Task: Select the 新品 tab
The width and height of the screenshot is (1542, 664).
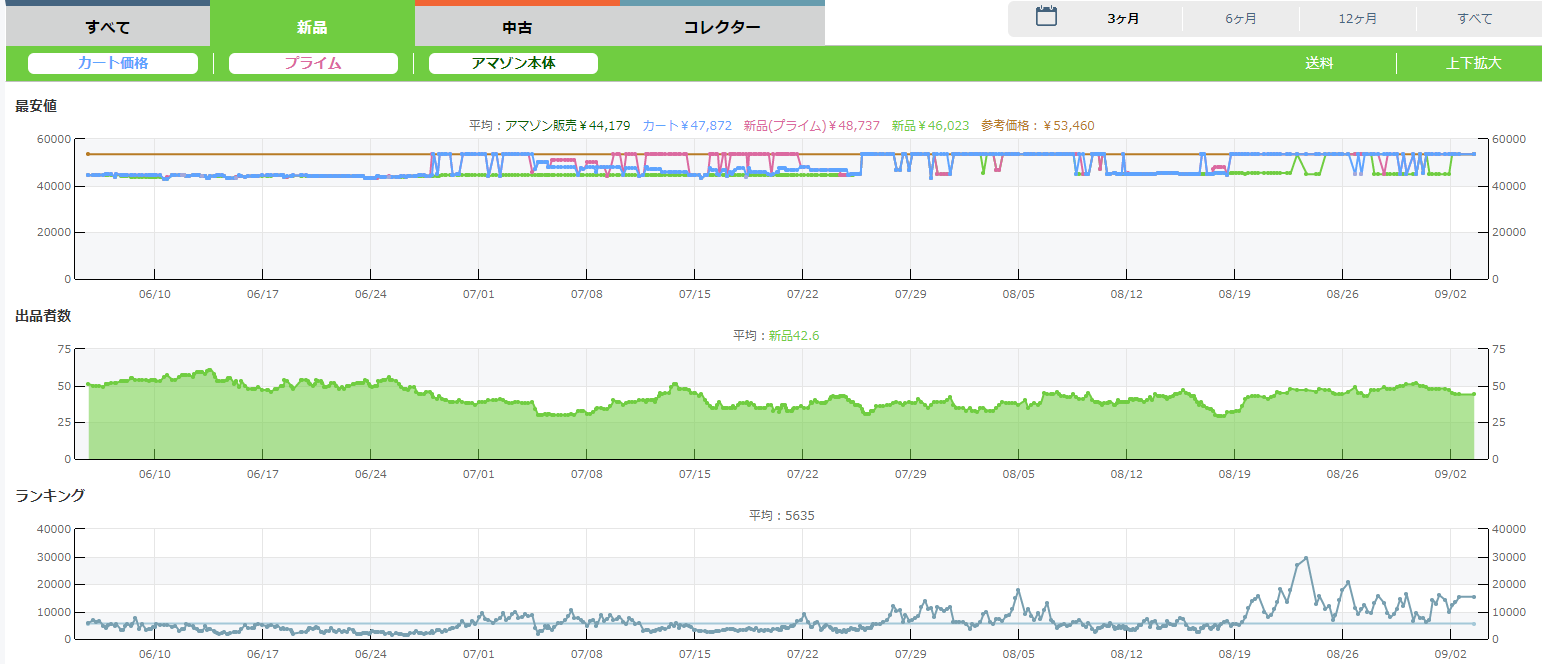Action: 312,27
